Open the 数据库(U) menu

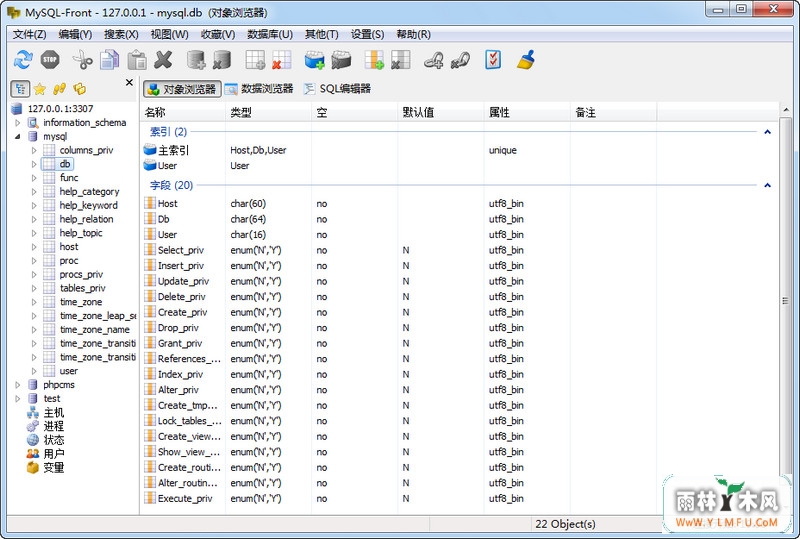[x=270, y=34]
